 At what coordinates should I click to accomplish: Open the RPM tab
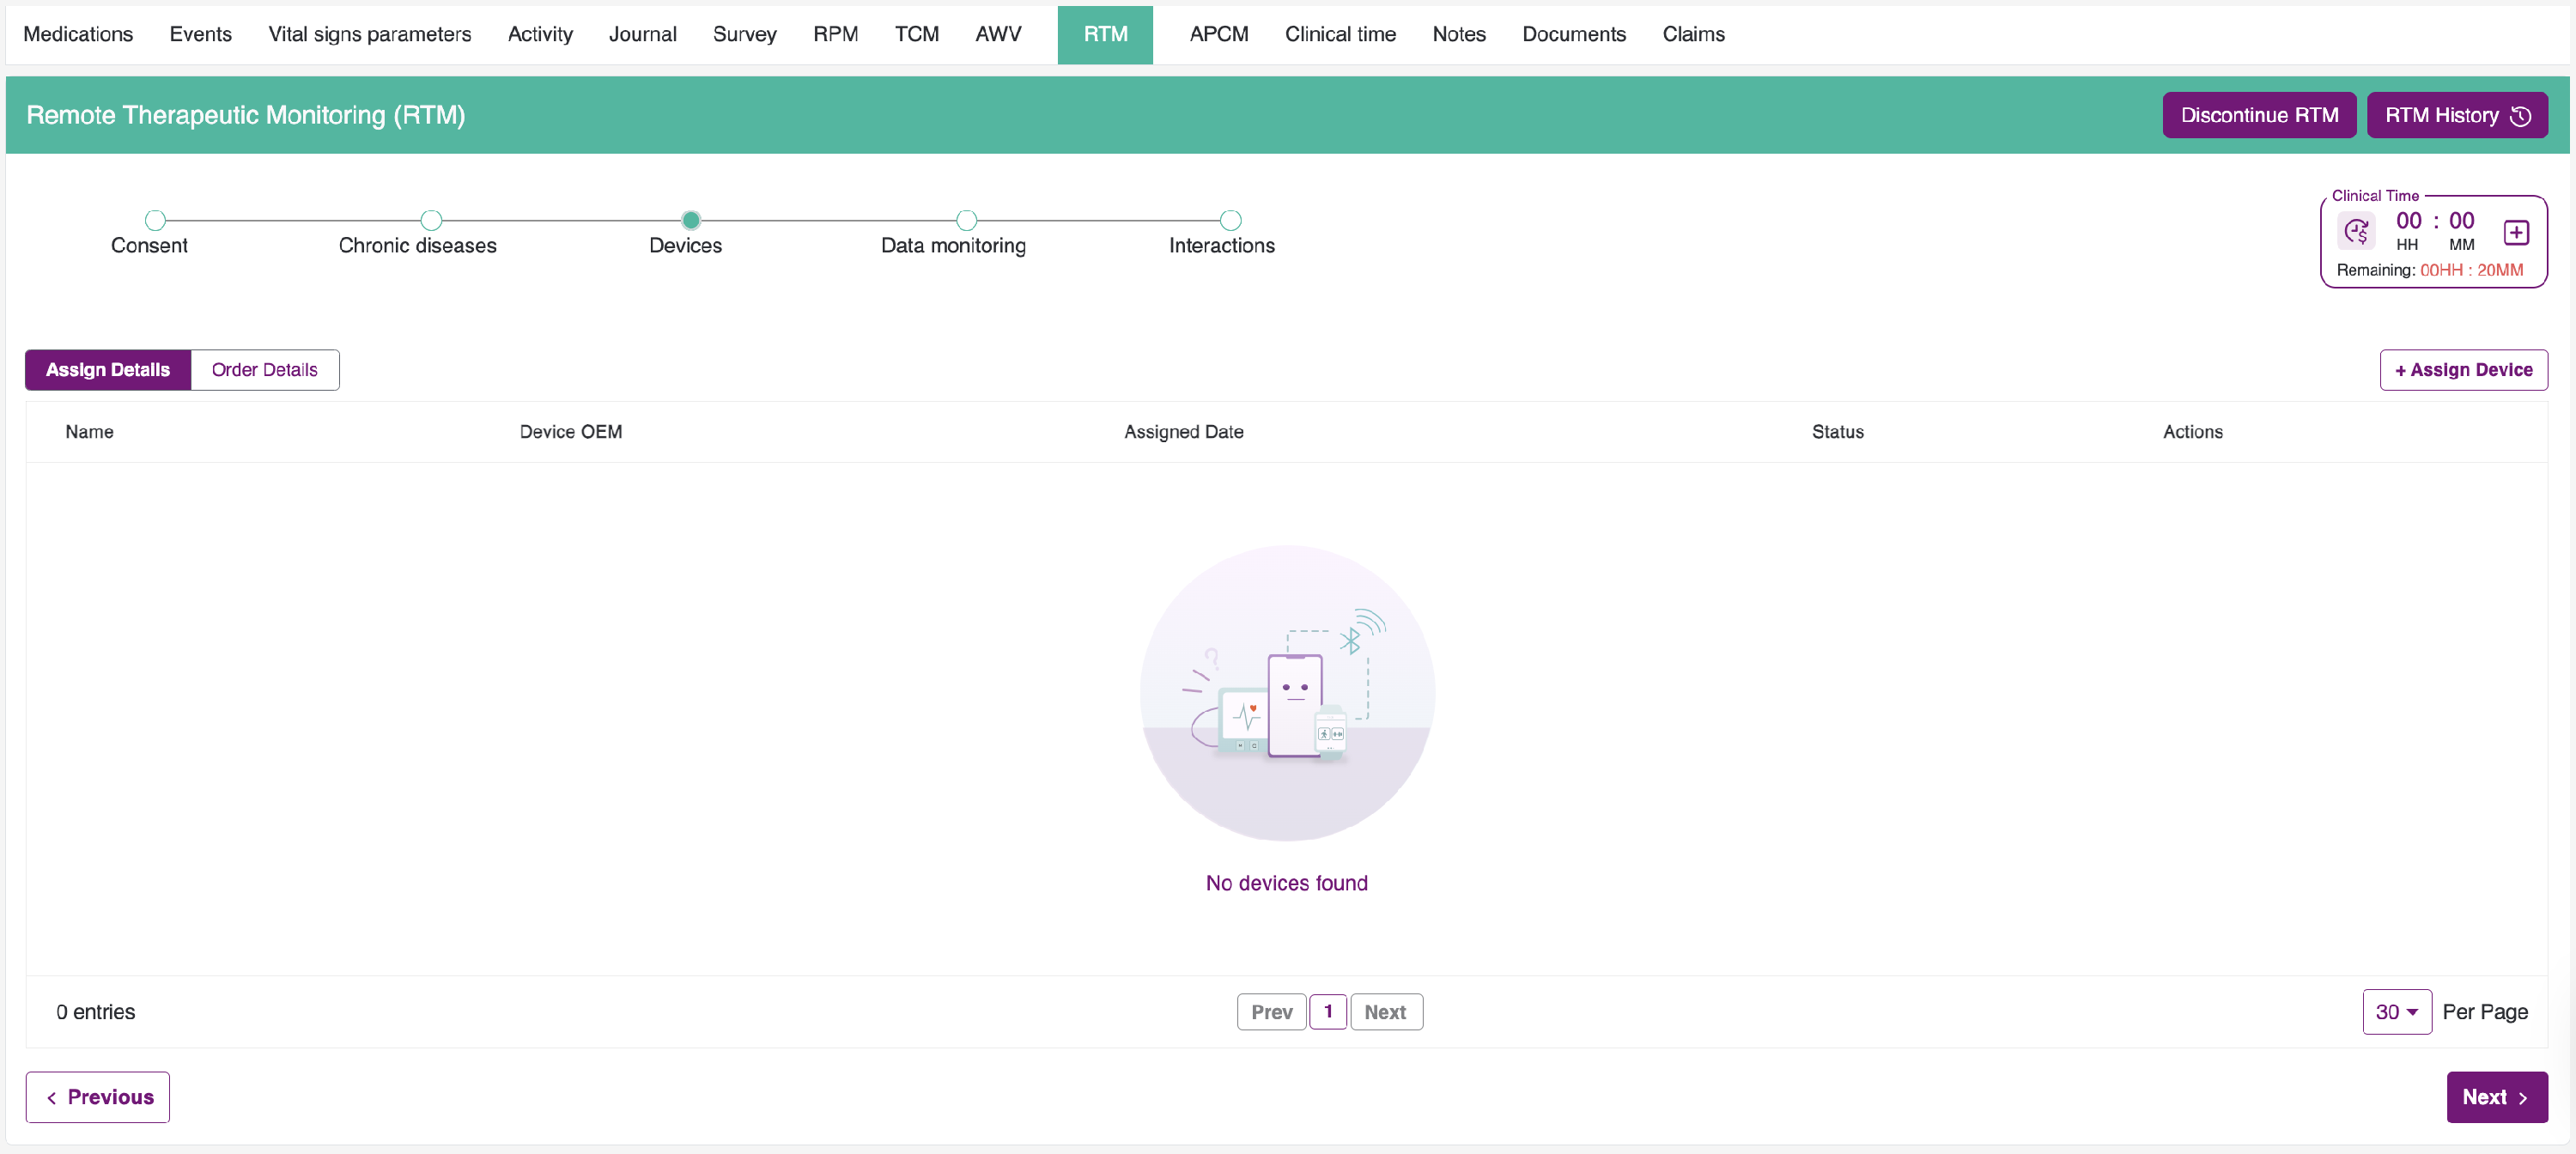point(835,34)
